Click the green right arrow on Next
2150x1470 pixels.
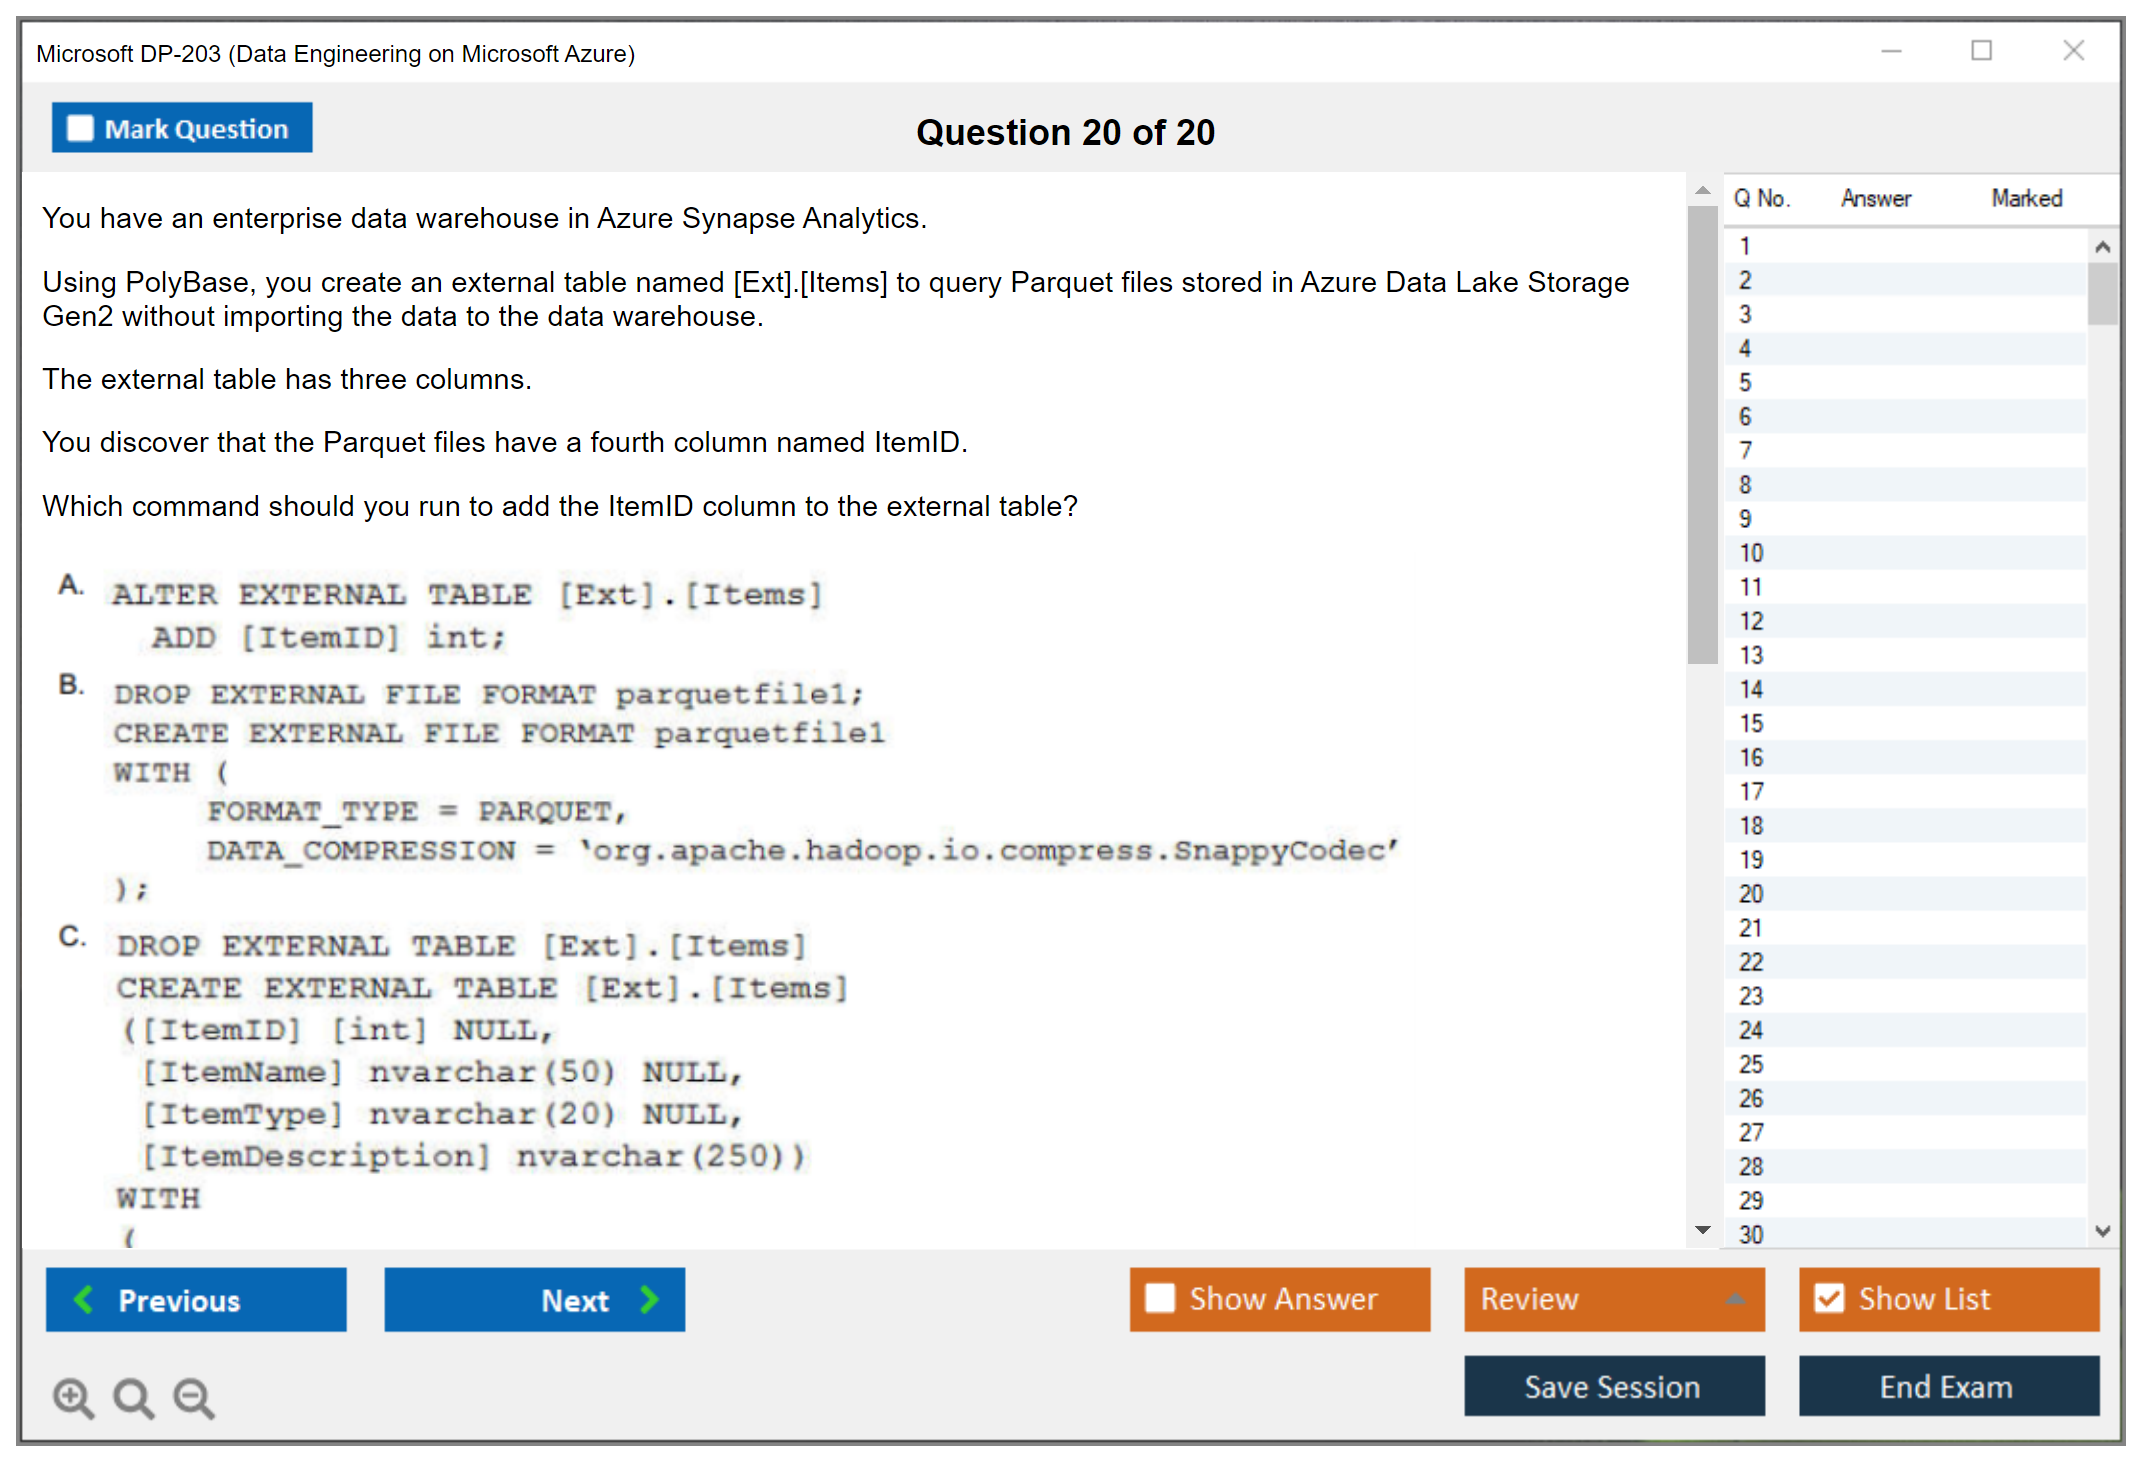coord(650,1299)
